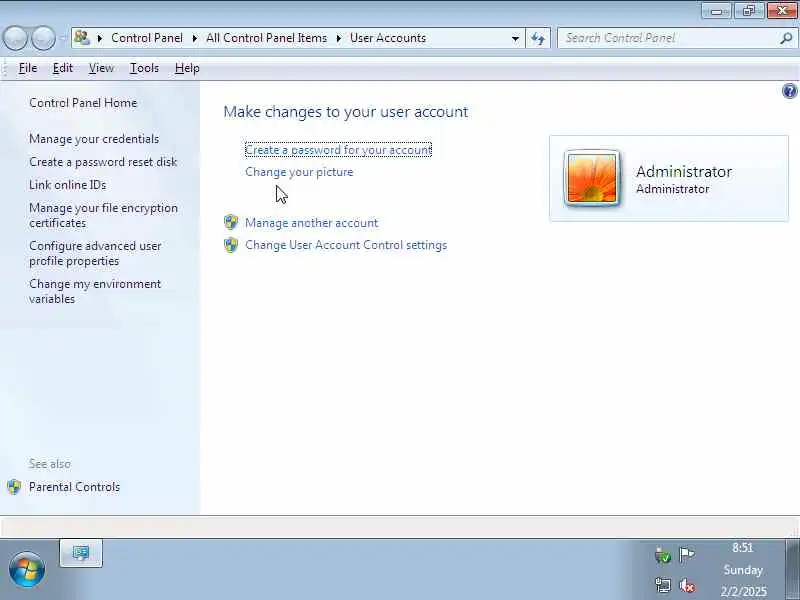Click the Back navigation arrow button

point(15,38)
